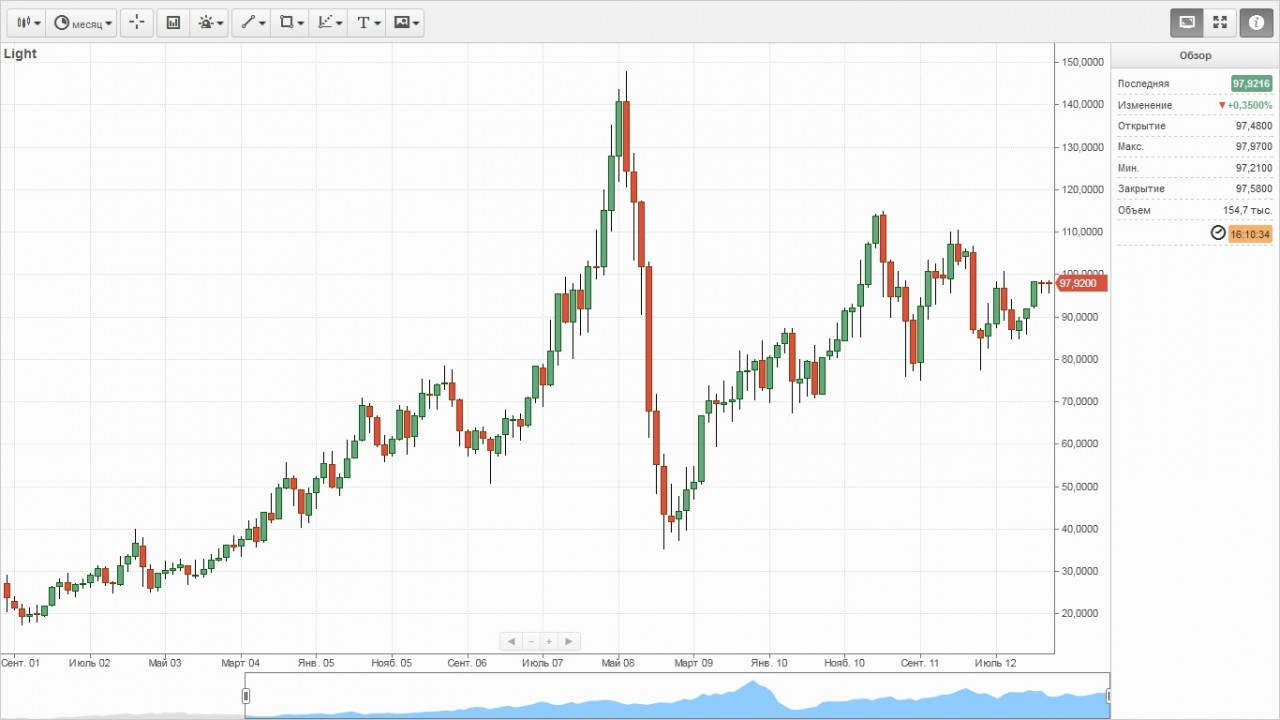This screenshot has width=1280, height=720.
Task: Toggle the side panel display button
Action: [1187, 22]
